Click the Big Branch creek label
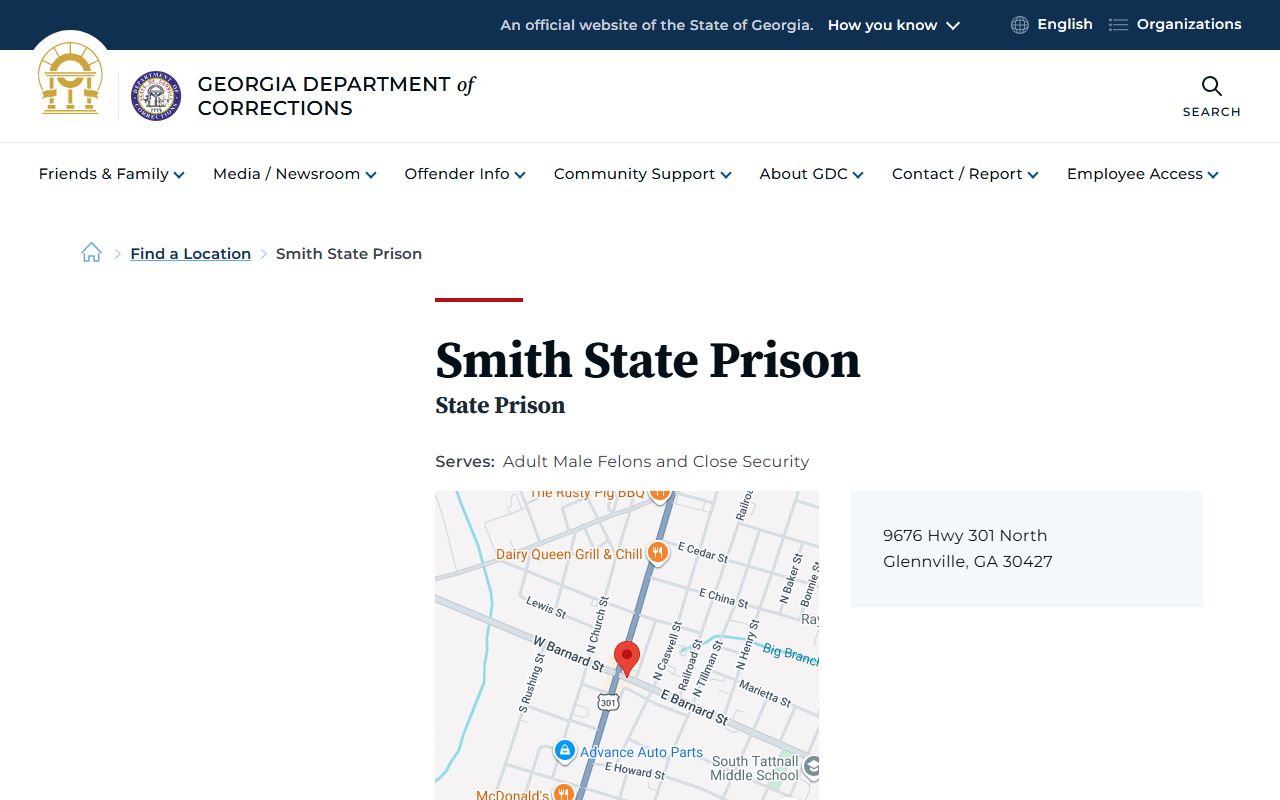 pos(791,654)
